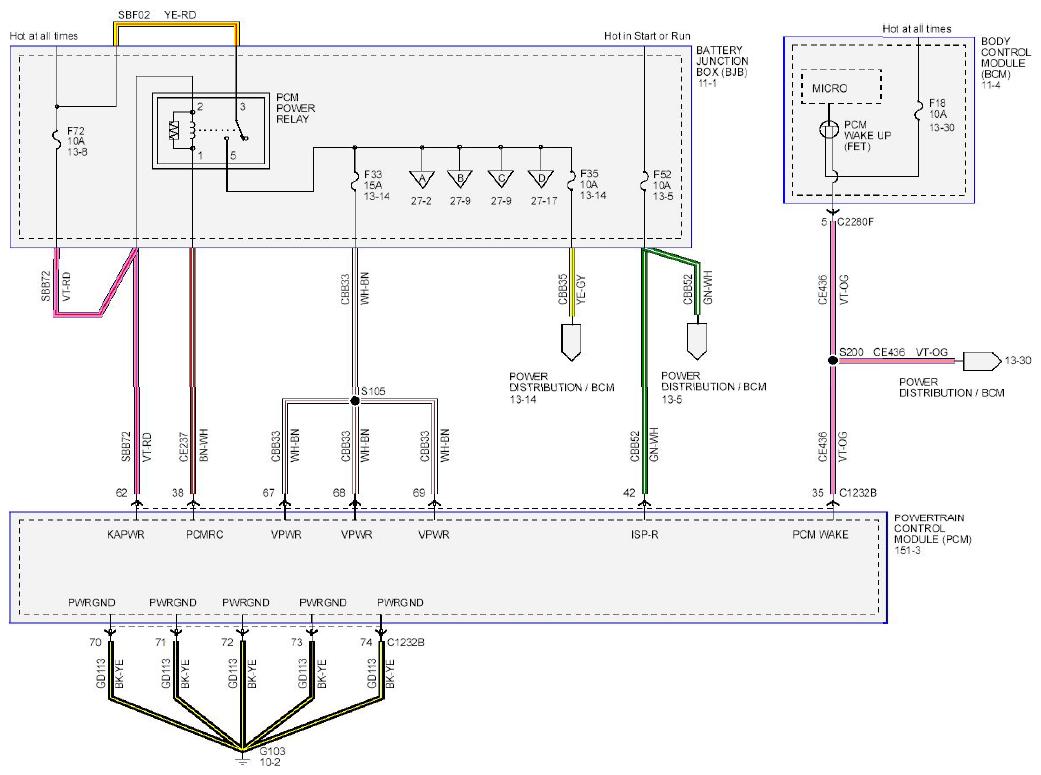Click the VPWR label at pin 67
1041x775 pixels.
click(286, 535)
